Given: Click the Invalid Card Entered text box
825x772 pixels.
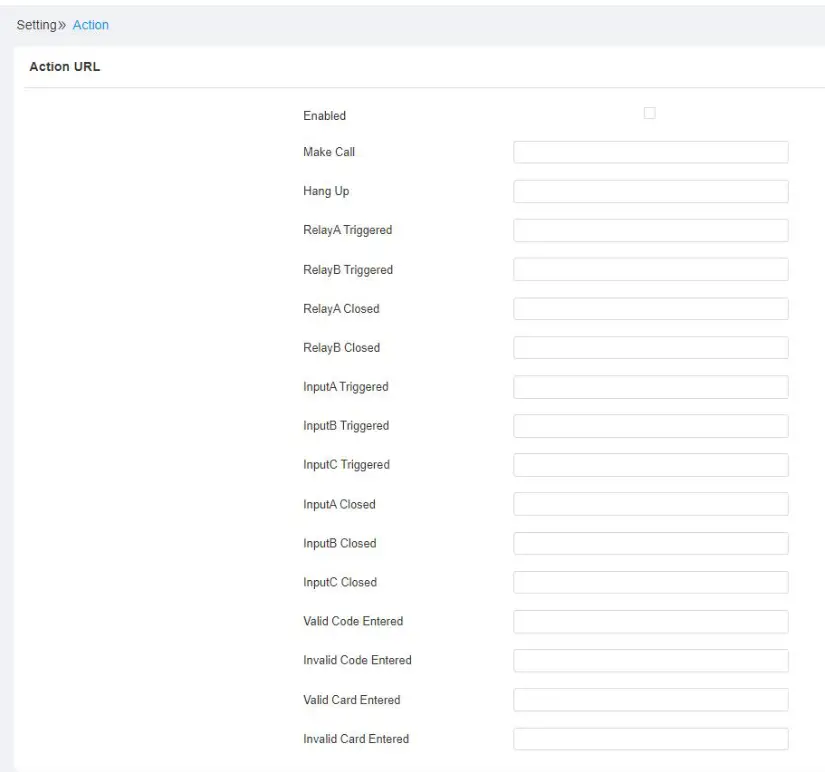Looking at the screenshot, I should coord(650,739).
